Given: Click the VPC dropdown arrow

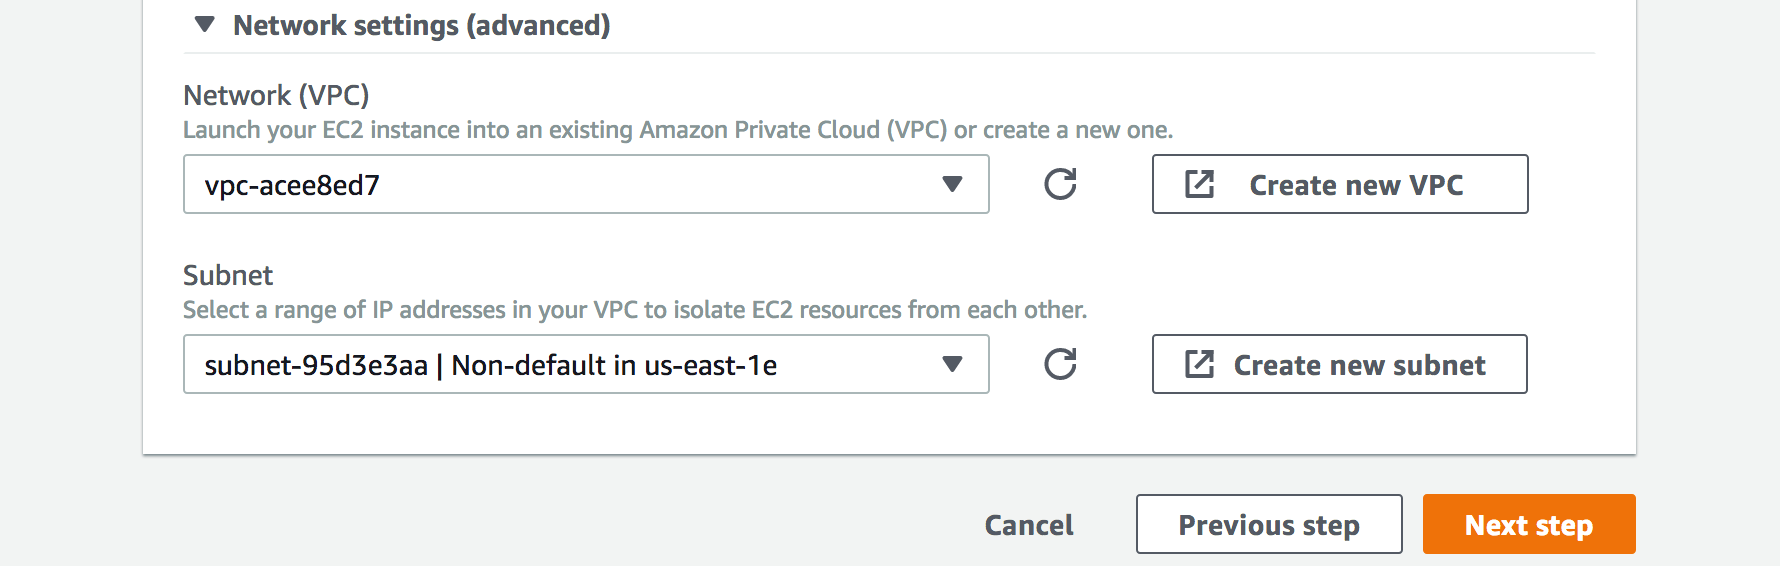Looking at the screenshot, I should click(952, 185).
